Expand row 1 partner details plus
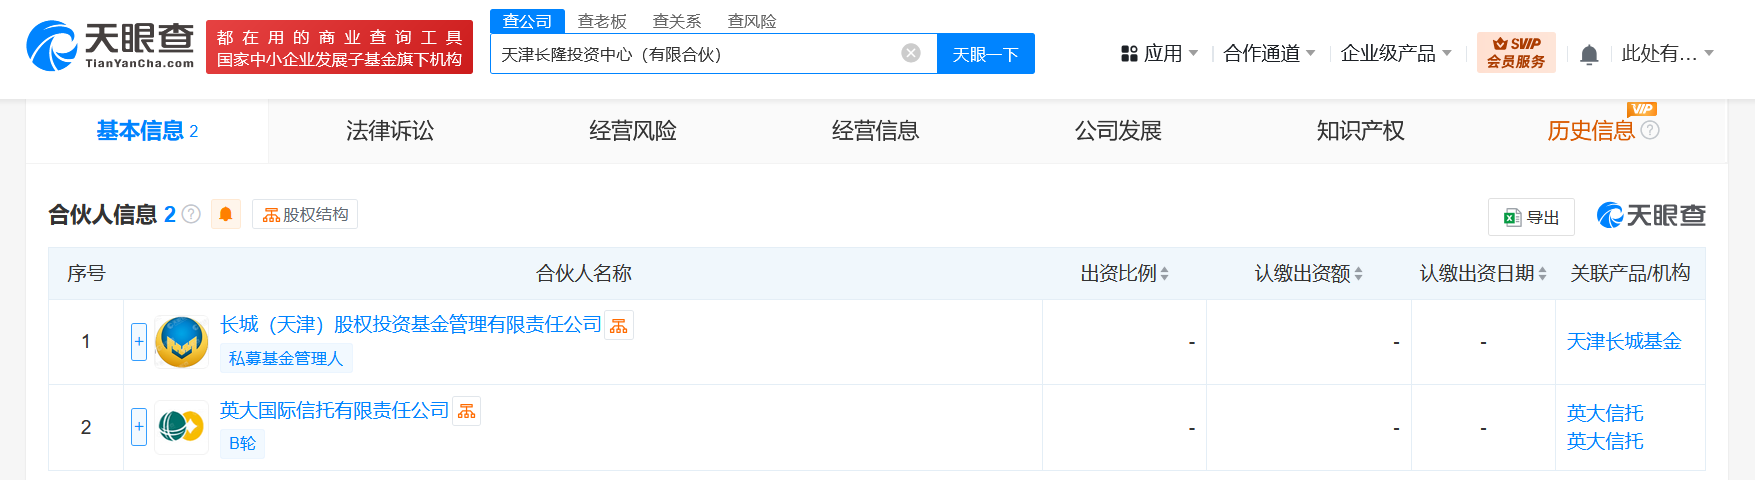The image size is (1755, 480). pos(139,342)
